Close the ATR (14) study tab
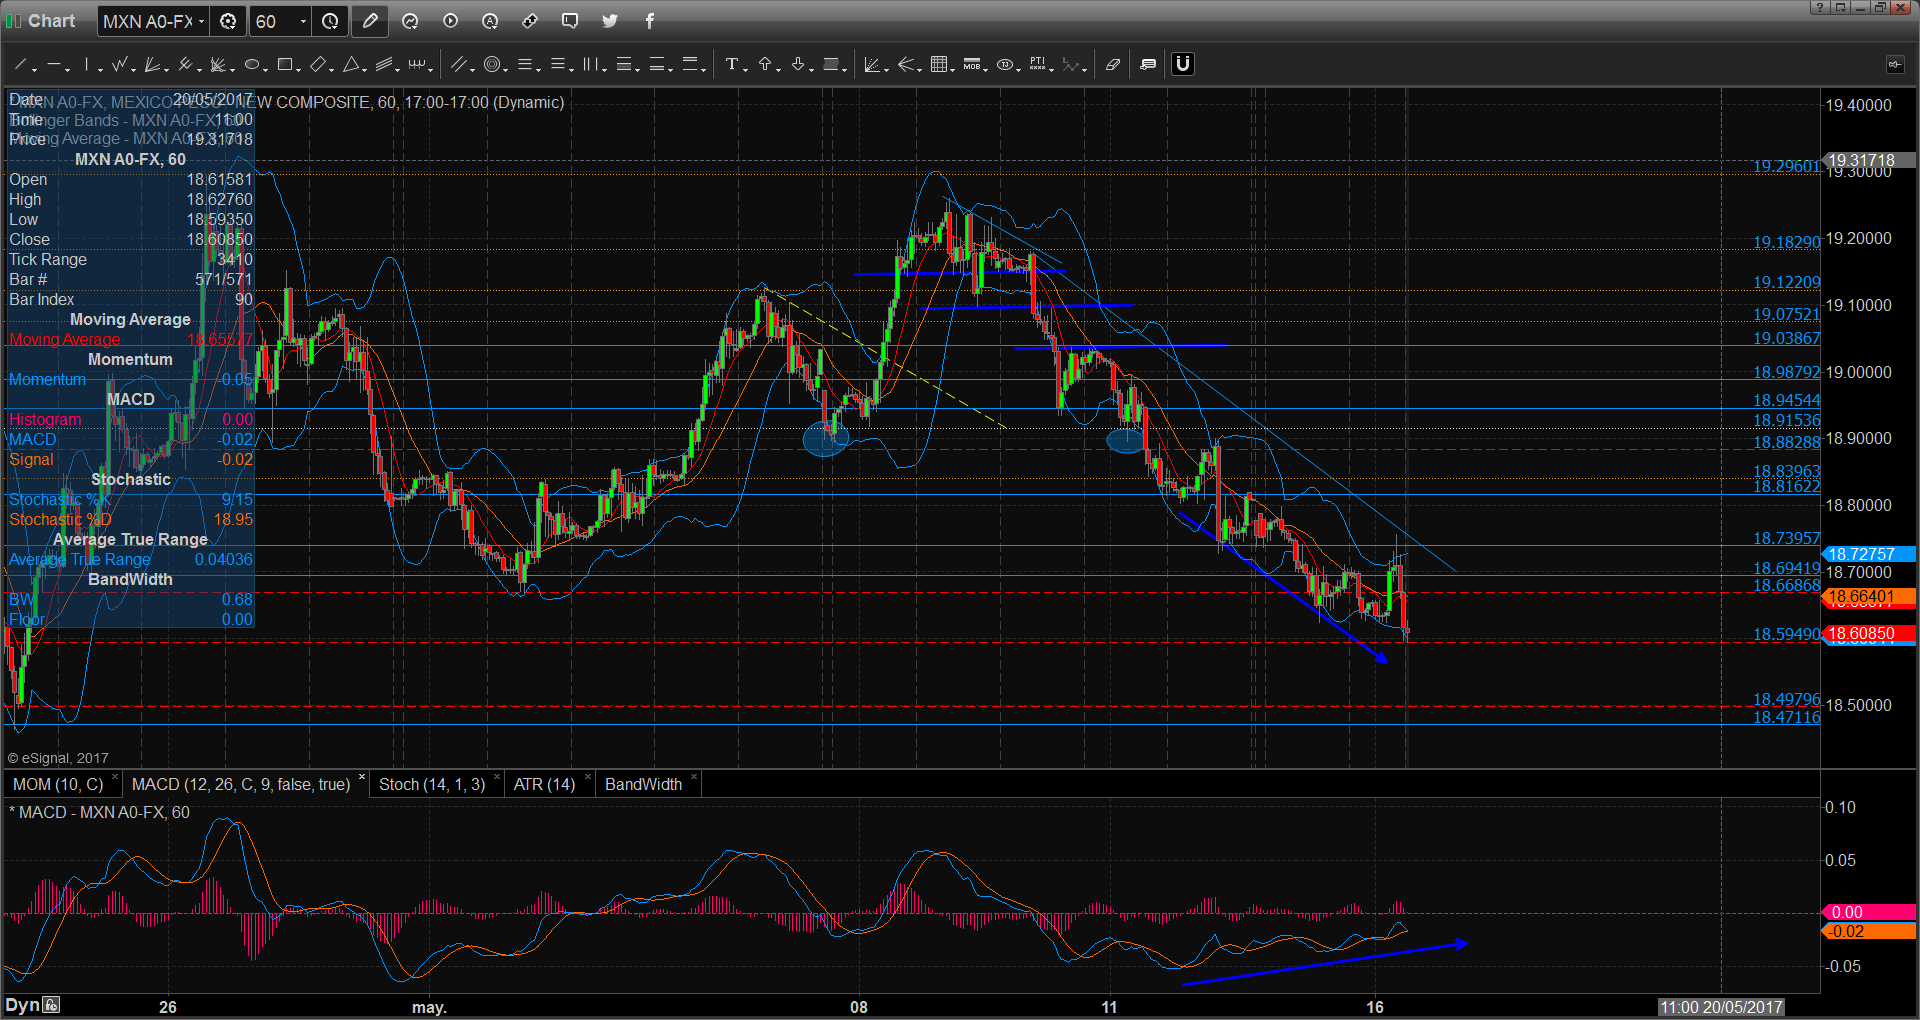The image size is (1920, 1020). [587, 777]
